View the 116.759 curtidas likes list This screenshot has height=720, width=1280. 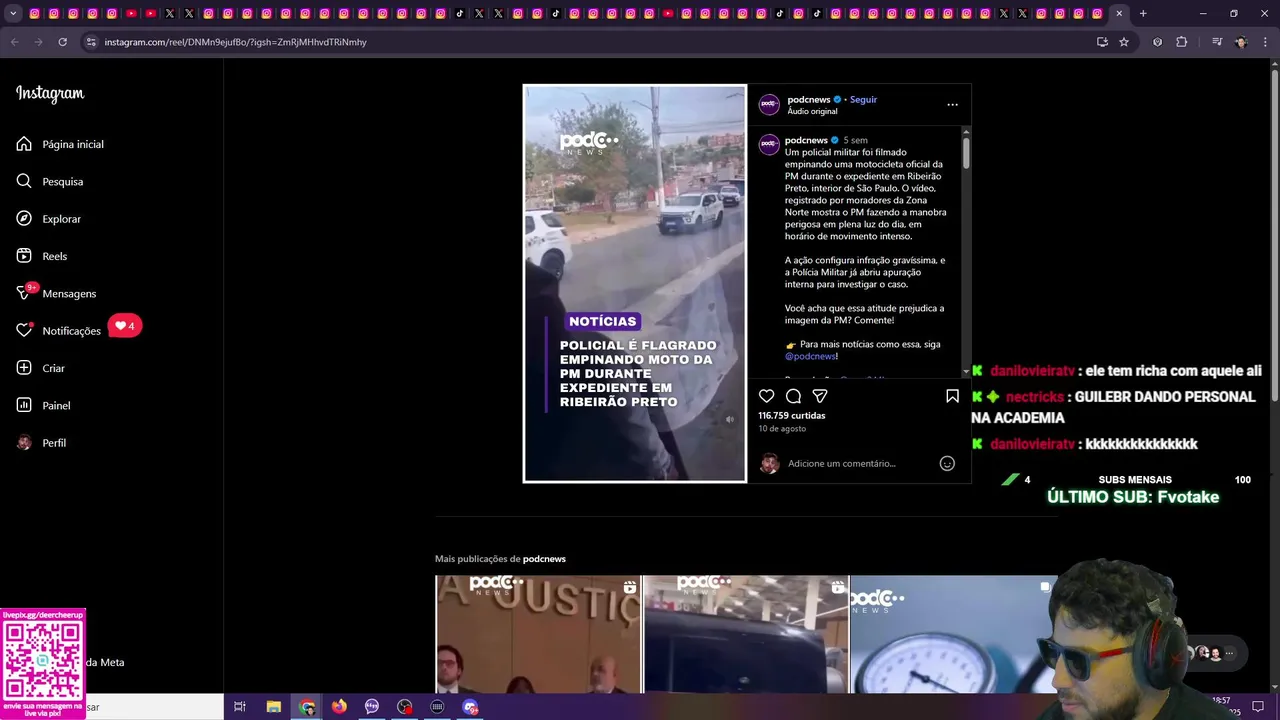pyautogui.click(x=792, y=415)
